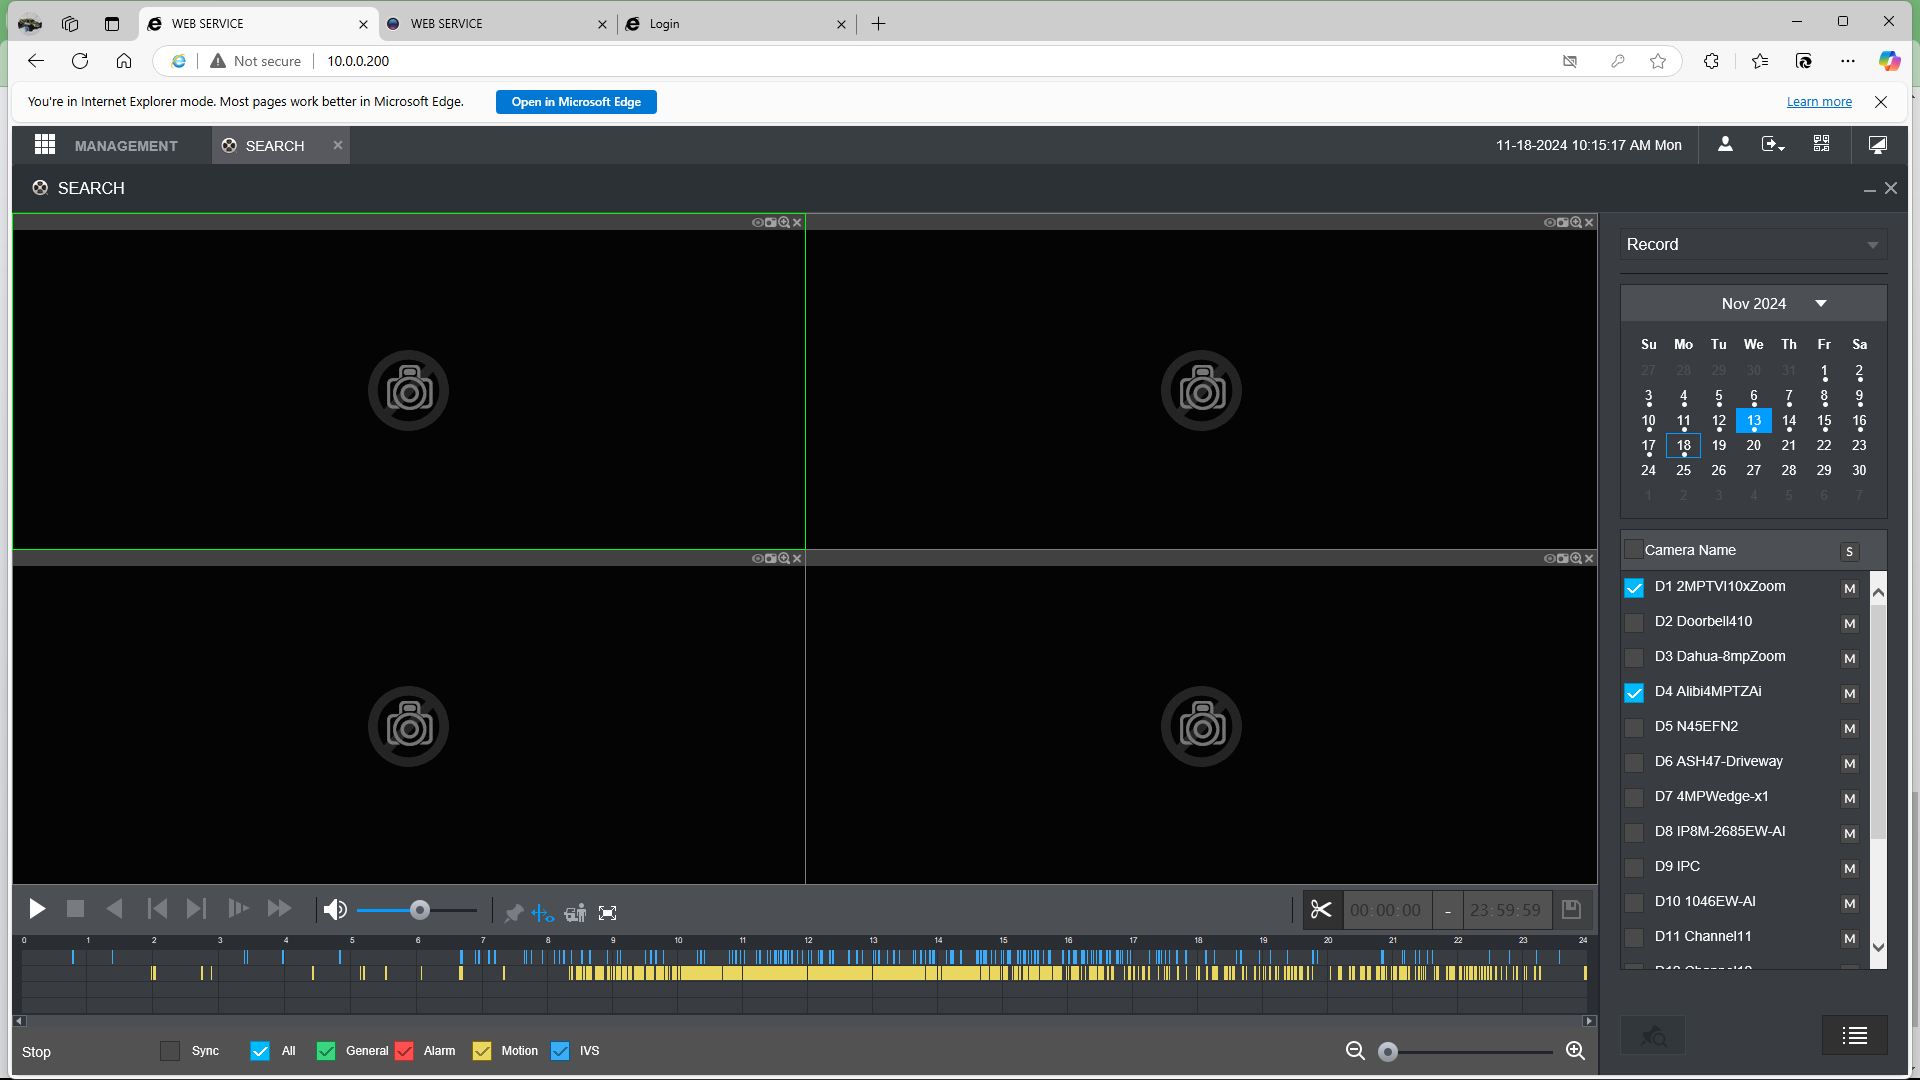Open the user account icon

tap(1725, 145)
